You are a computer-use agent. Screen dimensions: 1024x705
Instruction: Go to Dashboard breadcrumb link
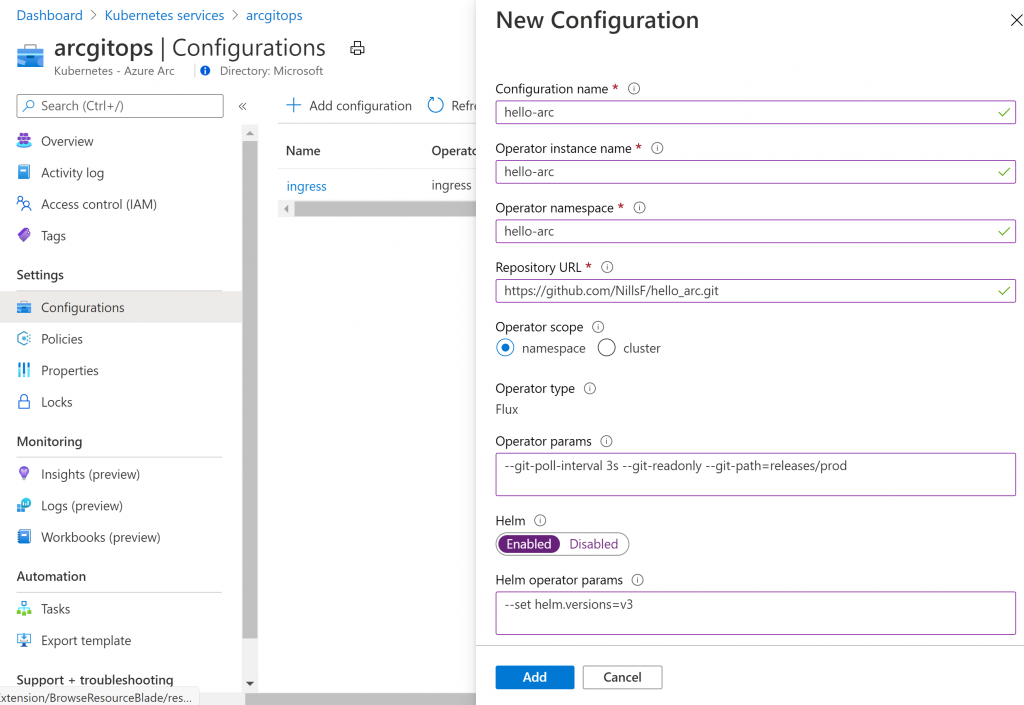50,15
